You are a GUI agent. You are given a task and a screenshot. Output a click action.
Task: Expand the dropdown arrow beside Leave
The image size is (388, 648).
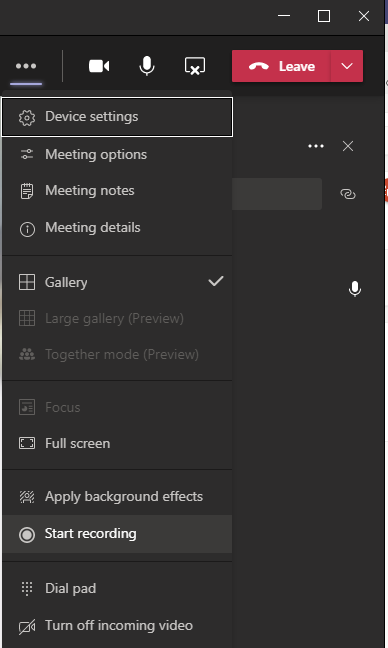click(x=347, y=66)
